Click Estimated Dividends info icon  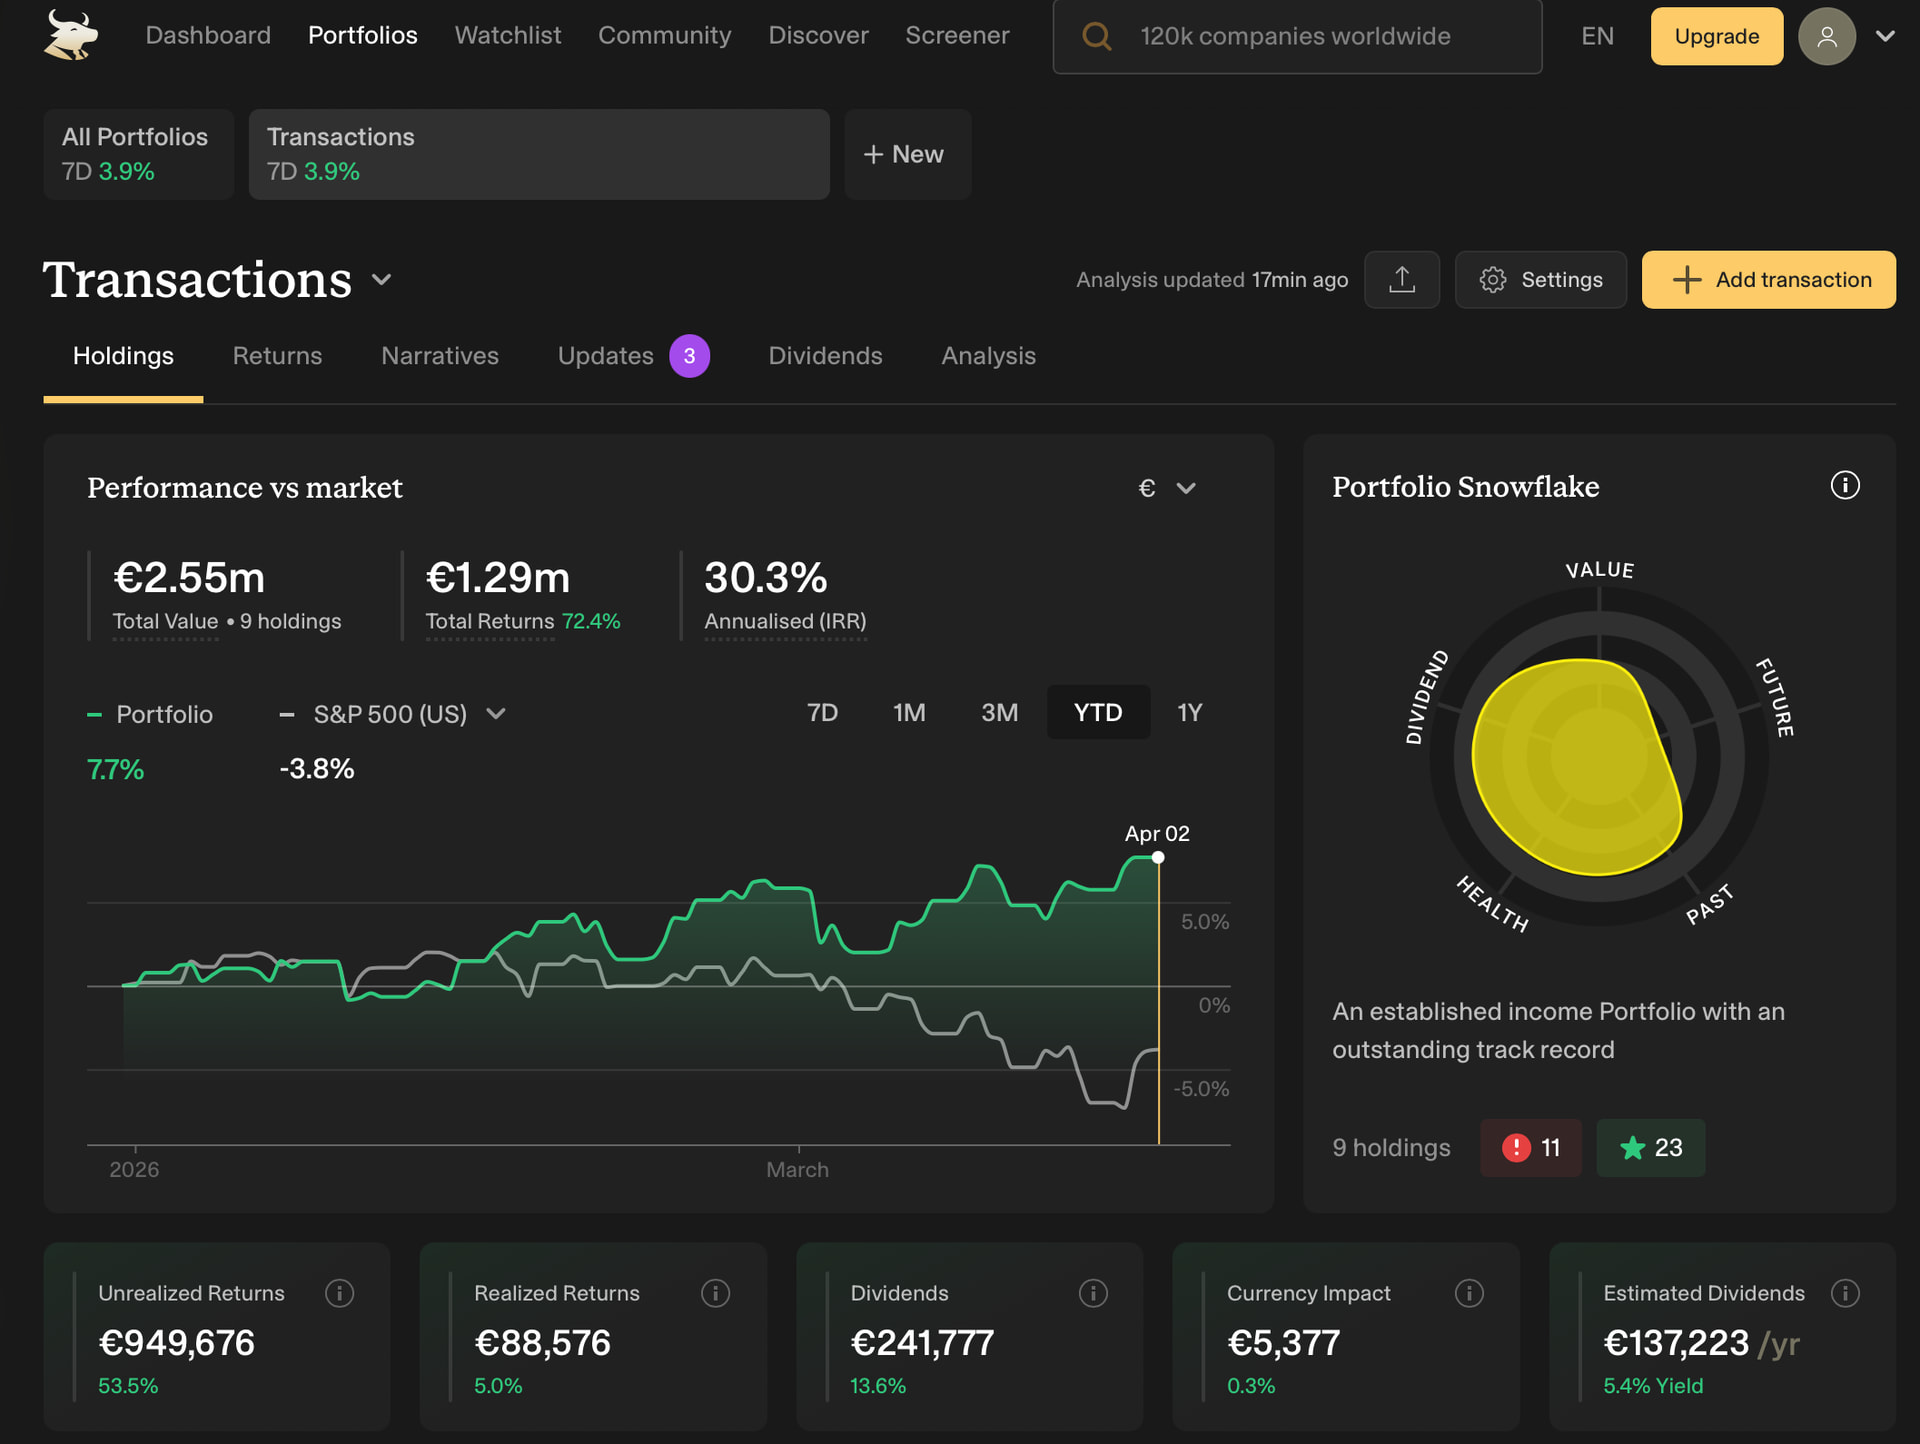point(1844,1293)
